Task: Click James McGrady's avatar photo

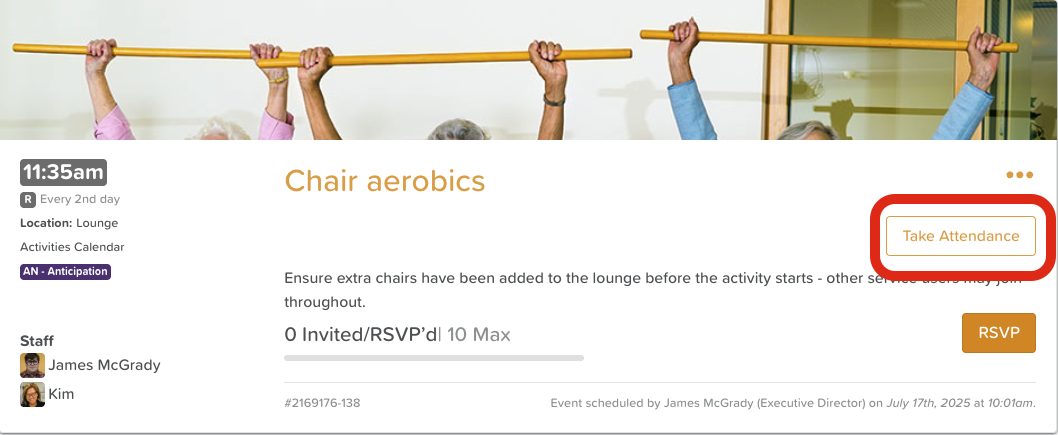Action: pos(32,365)
